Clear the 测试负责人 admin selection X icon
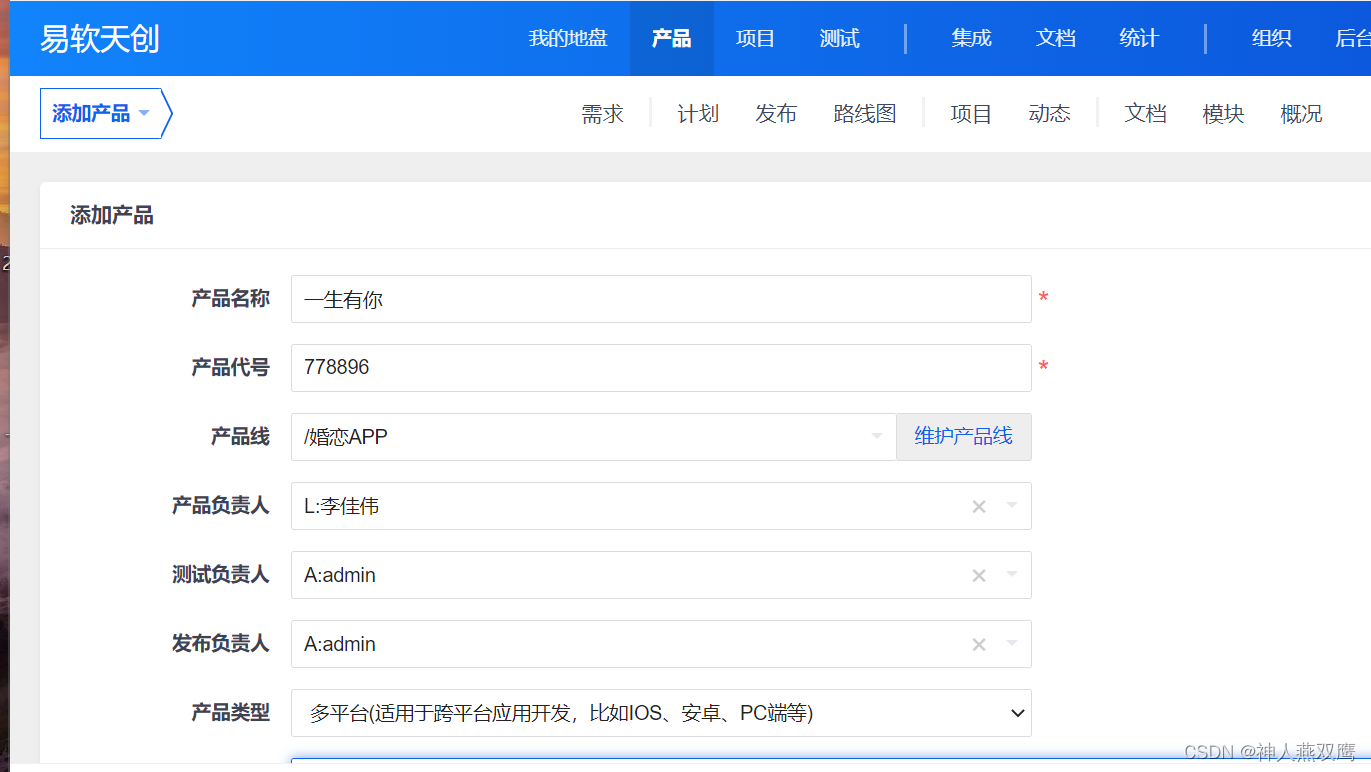 (979, 576)
